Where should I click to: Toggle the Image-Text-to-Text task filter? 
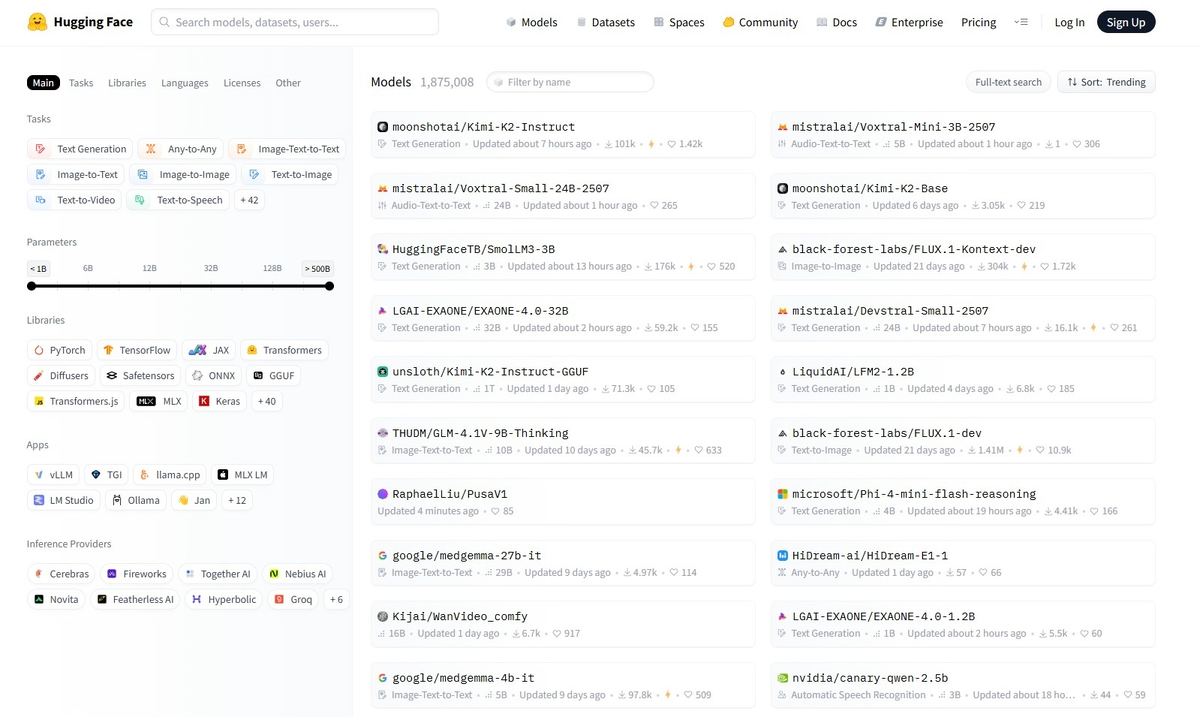[x=287, y=149]
